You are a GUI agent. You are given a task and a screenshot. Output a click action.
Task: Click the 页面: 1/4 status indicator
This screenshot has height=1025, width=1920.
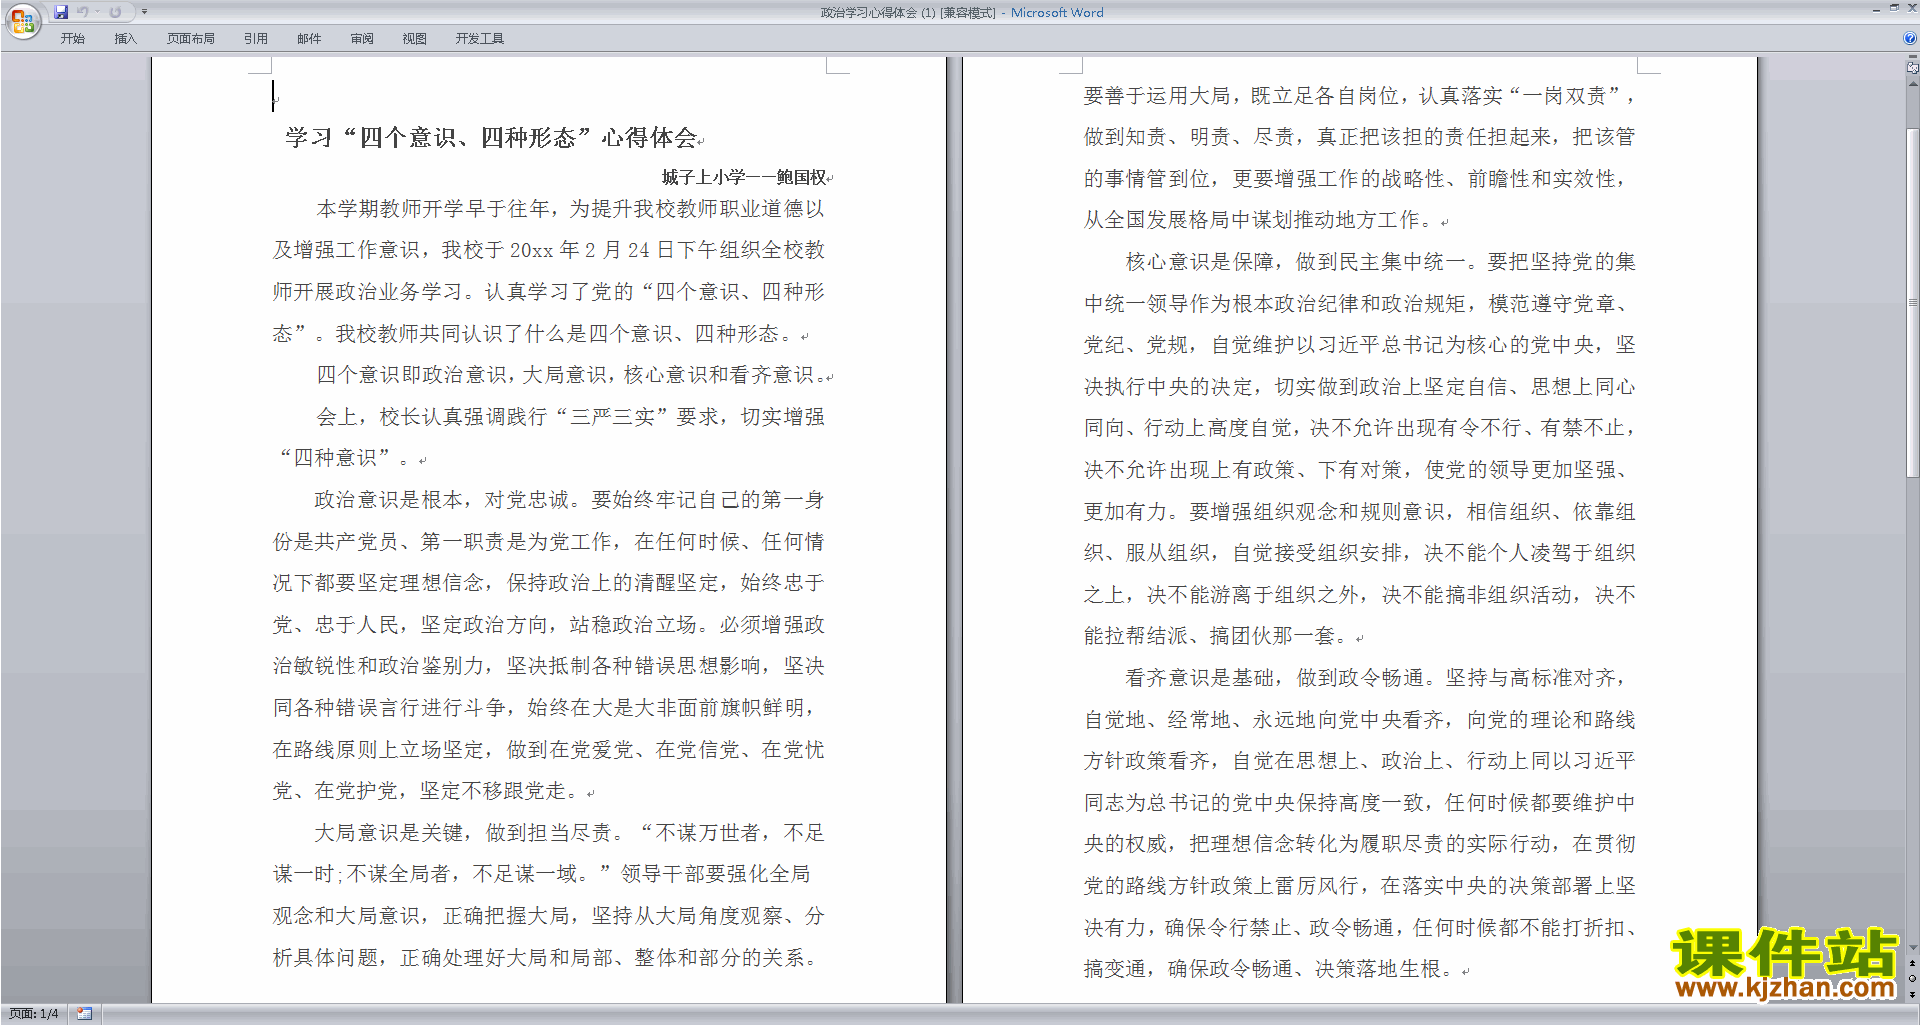(34, 1014)
